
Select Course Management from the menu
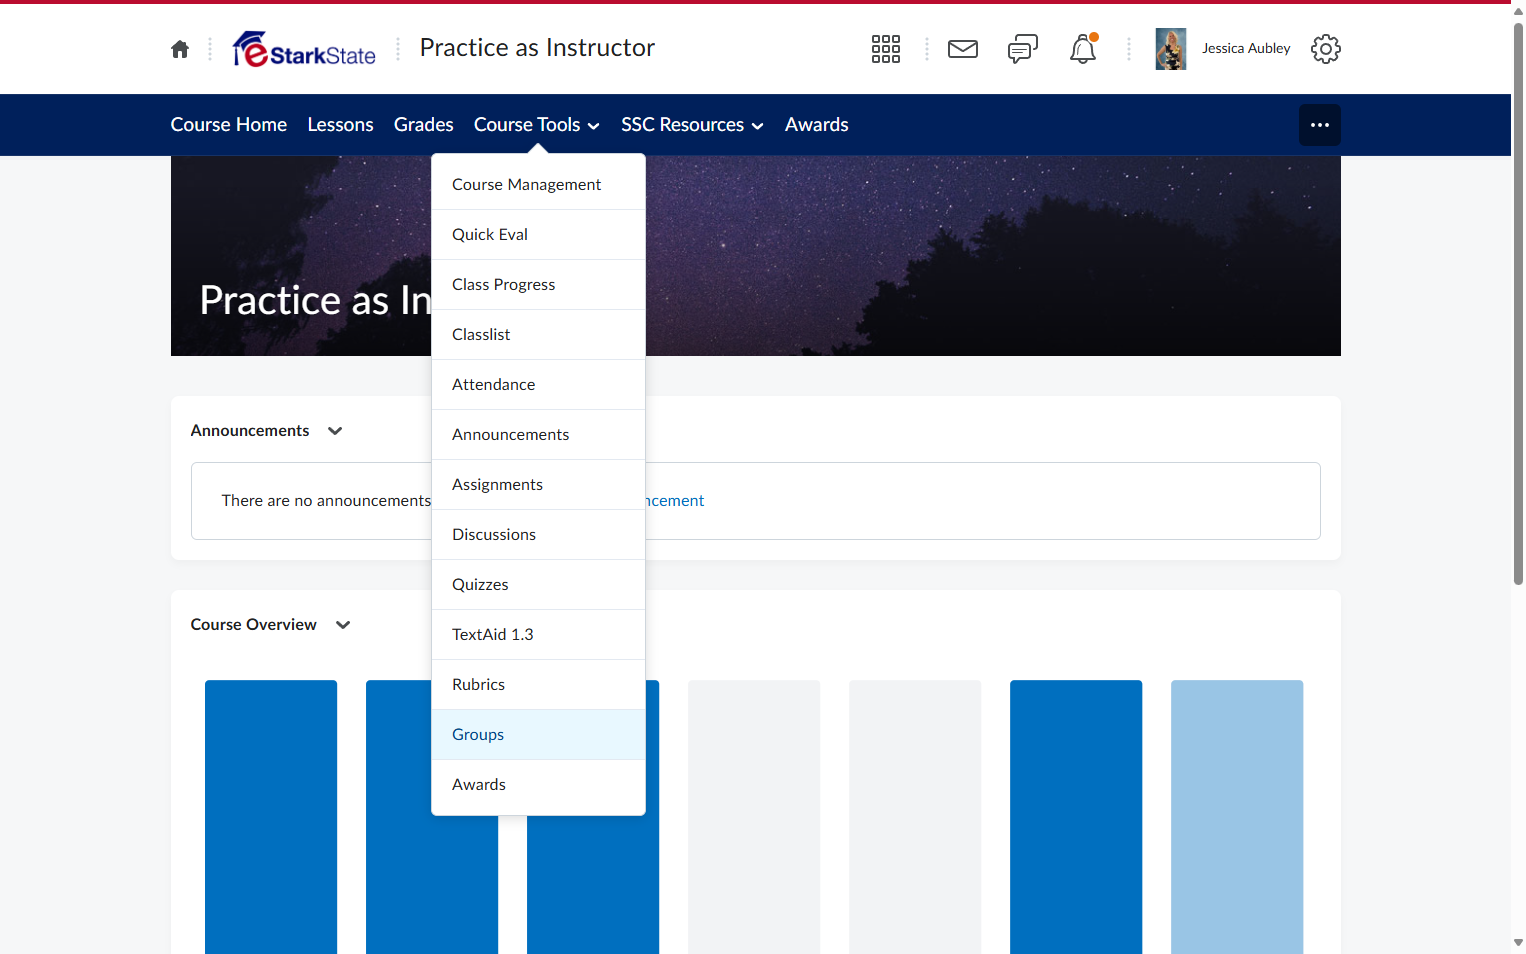coord(538,185)
